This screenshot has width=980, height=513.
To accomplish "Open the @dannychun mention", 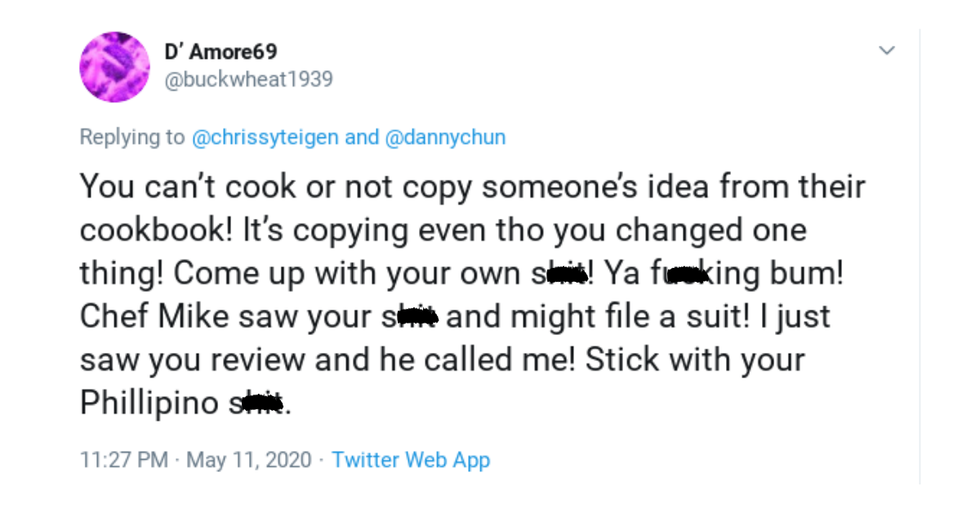I will coord(445,137).
